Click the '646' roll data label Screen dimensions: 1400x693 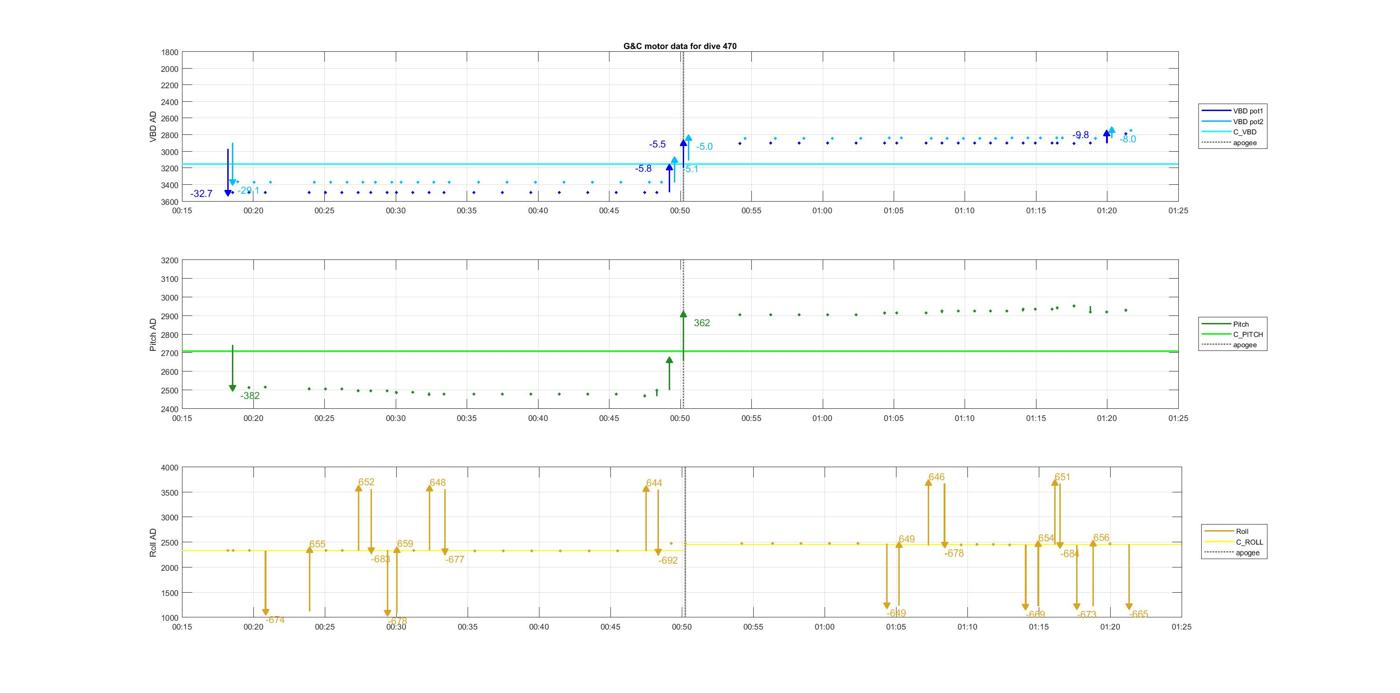(x=936, y=477)
